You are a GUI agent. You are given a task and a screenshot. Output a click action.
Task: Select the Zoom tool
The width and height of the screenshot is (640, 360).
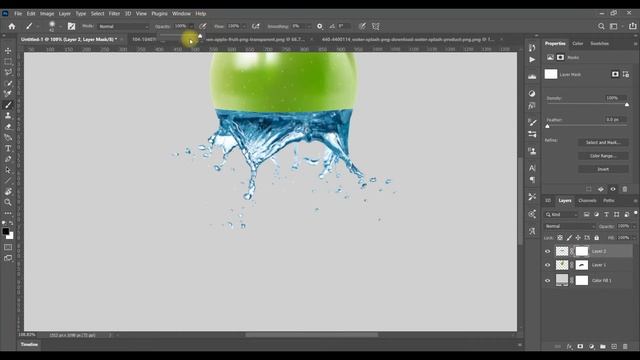(x=8, y=202)
